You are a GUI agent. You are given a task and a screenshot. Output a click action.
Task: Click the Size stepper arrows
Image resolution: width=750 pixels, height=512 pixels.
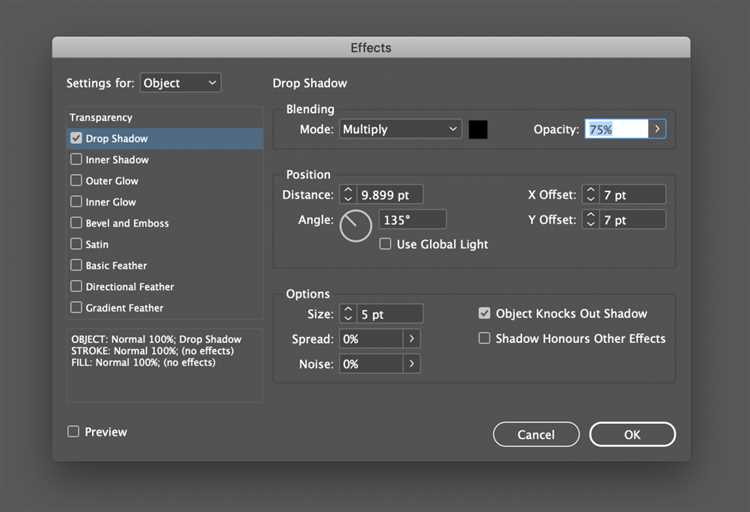[x=348, y=314]
